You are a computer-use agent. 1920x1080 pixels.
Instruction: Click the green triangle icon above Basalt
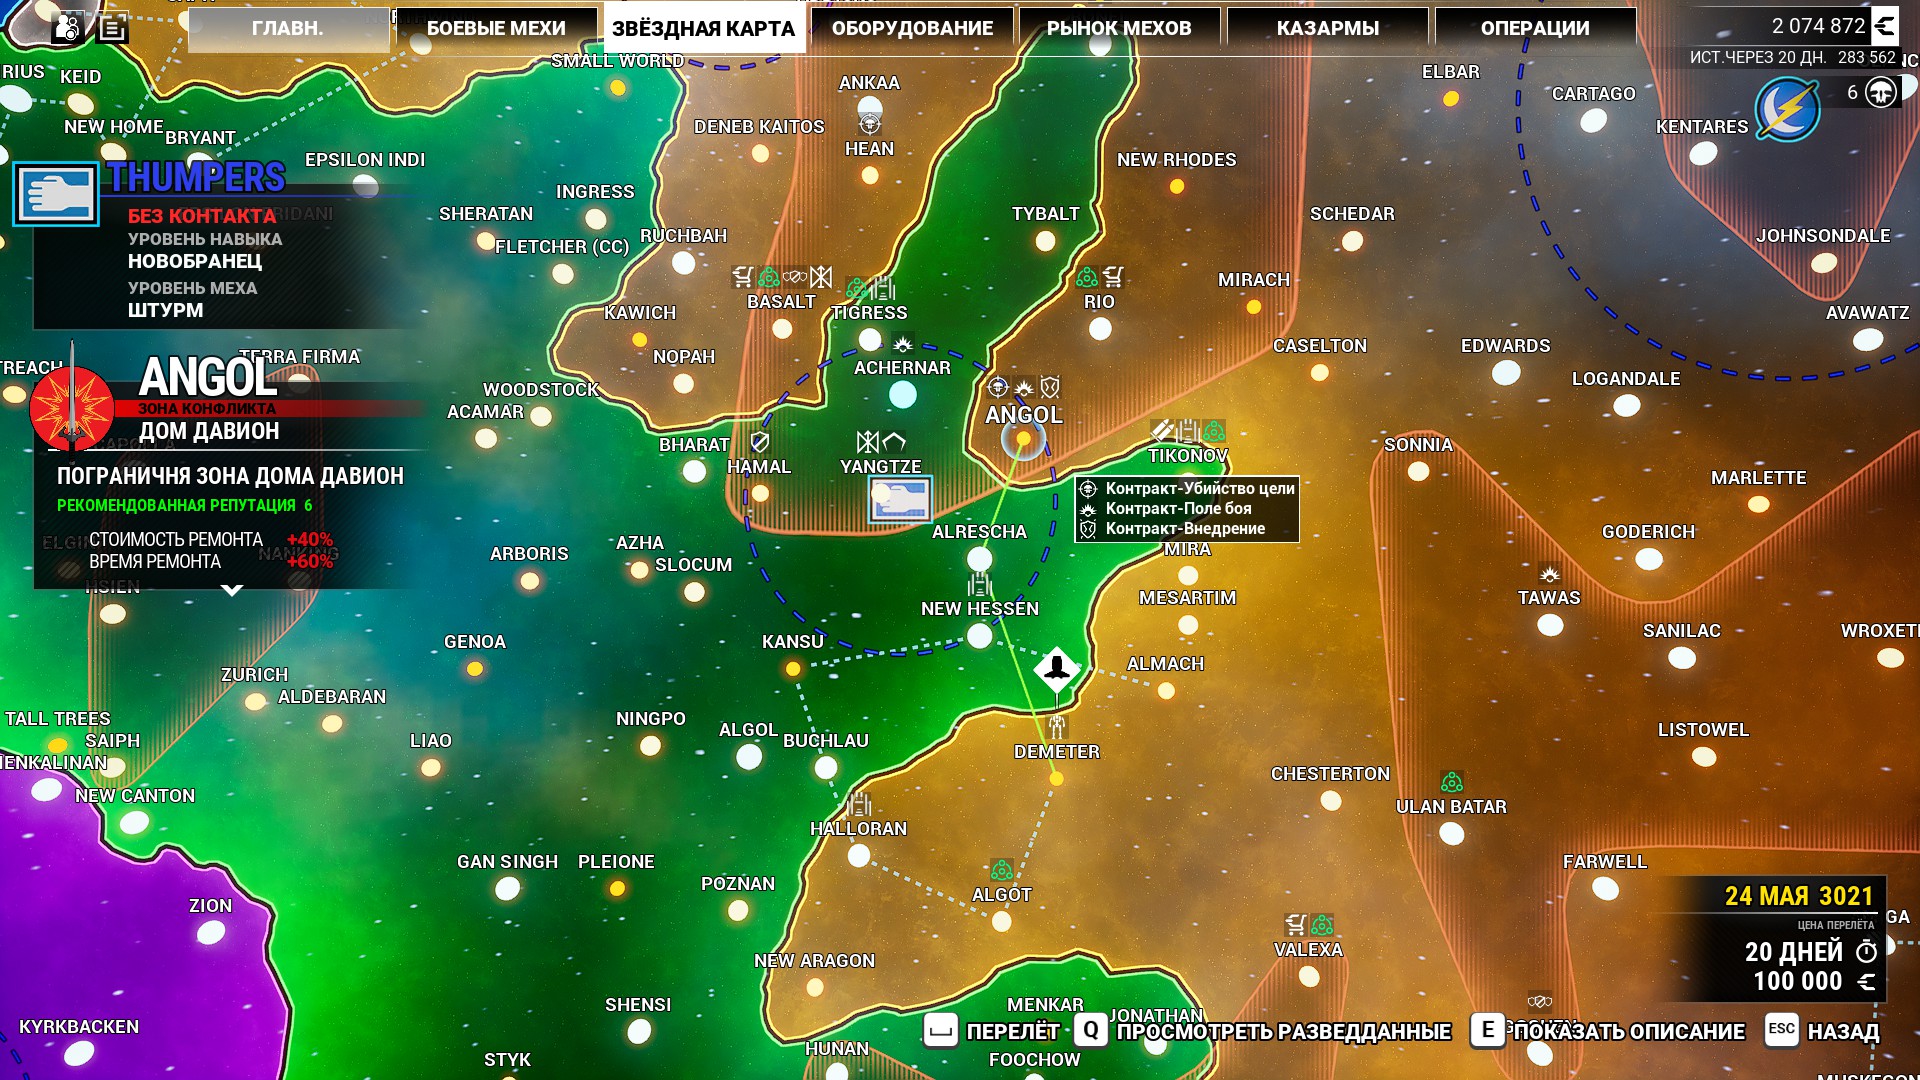coord(769,276)
